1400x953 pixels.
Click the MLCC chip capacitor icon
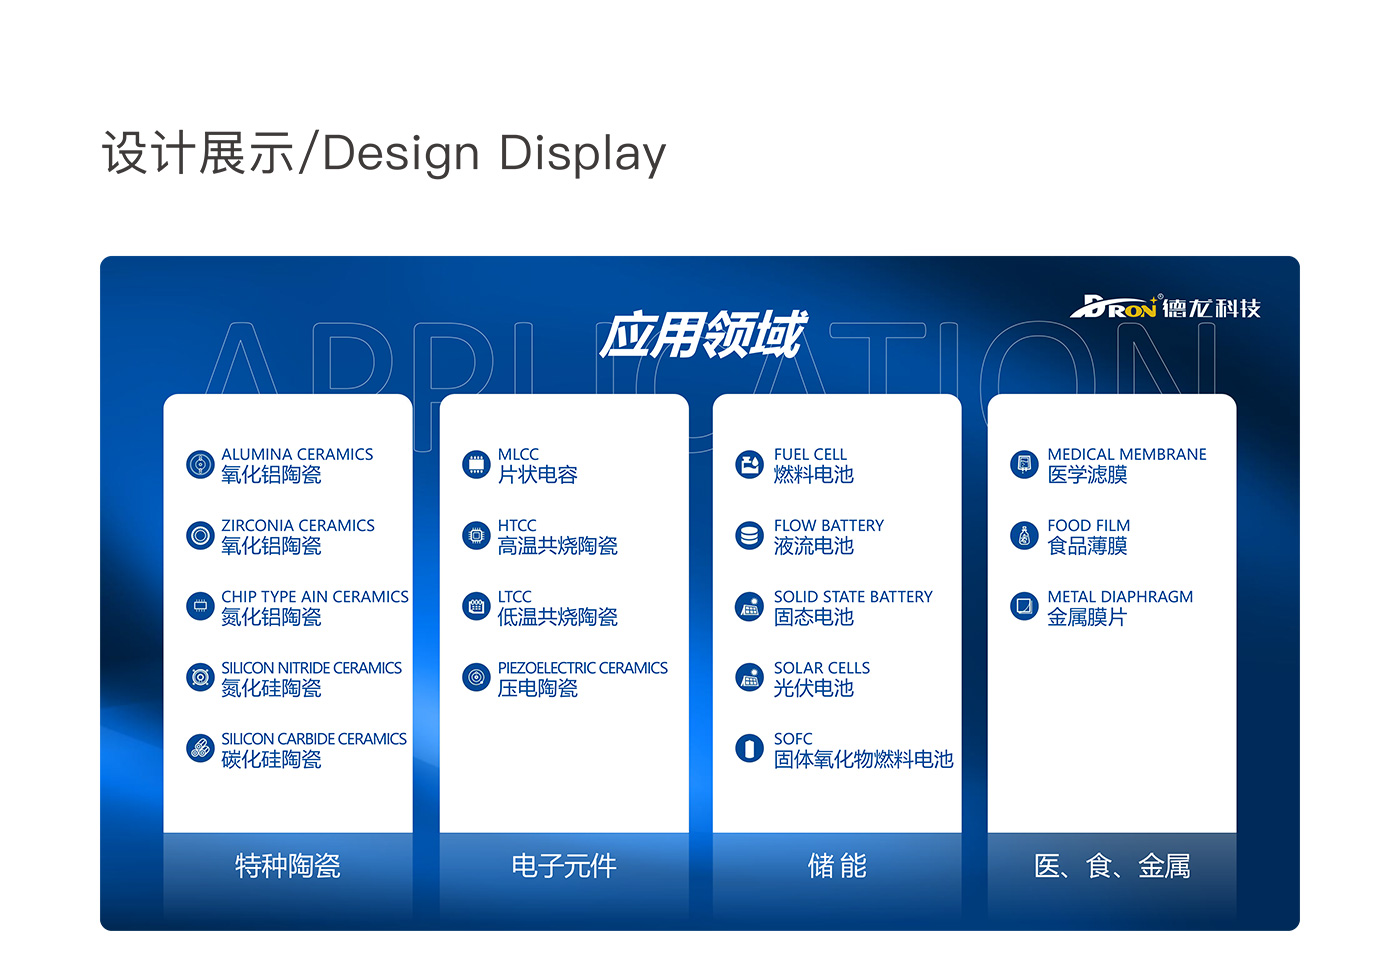[476, 465]
